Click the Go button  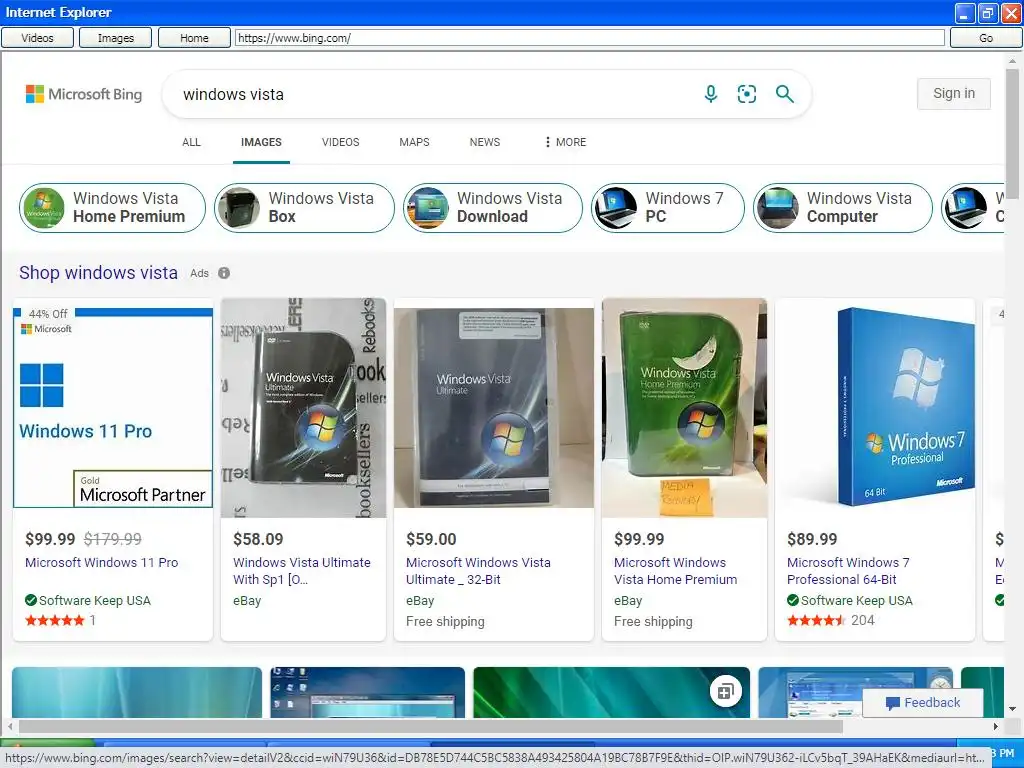click(985, 38)
